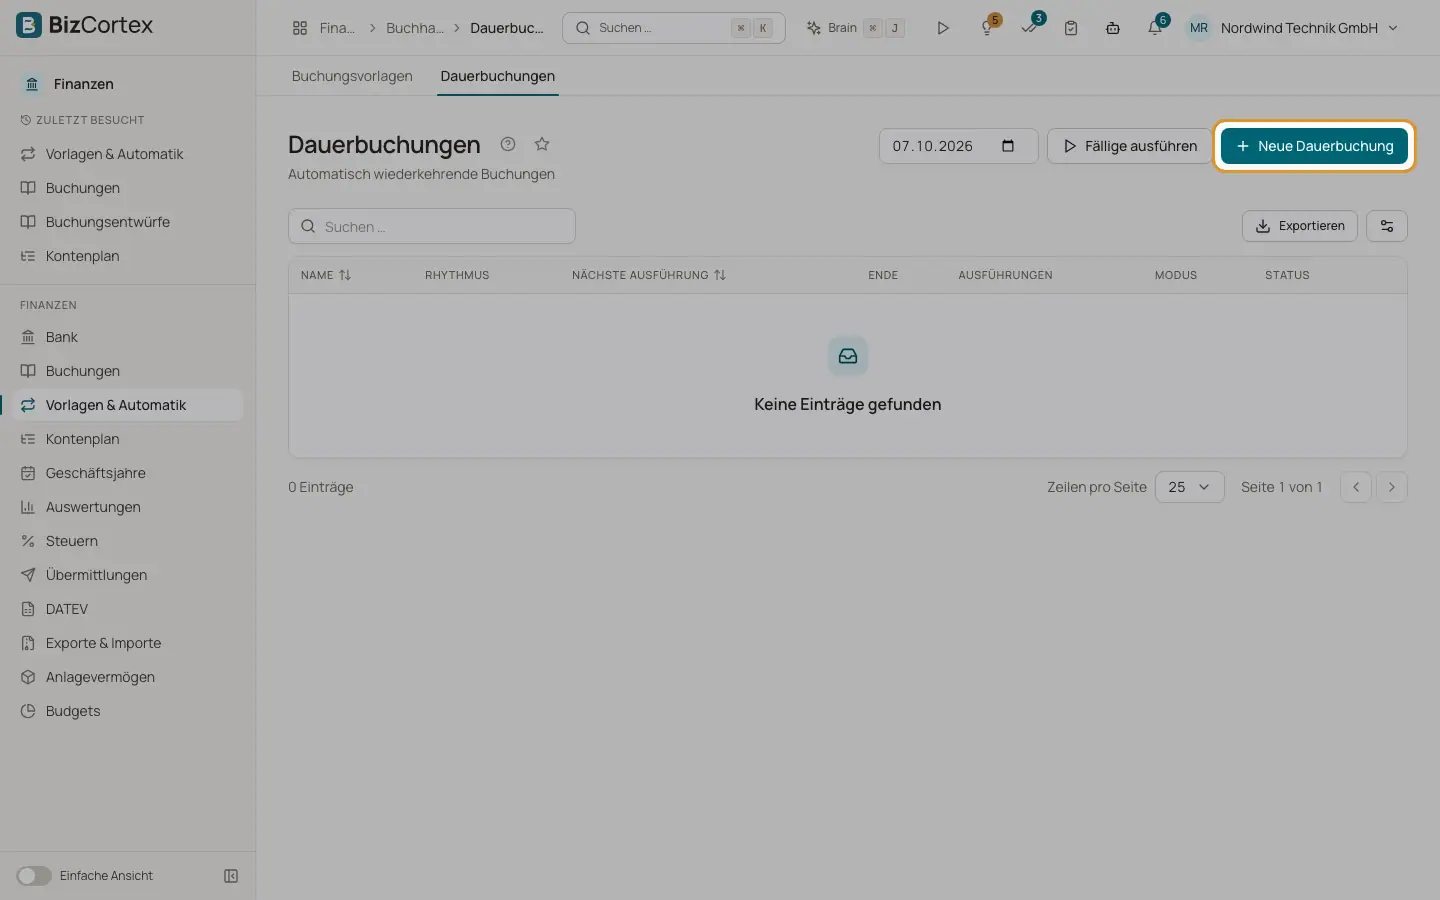Collapse the sidebar panel icon
This screenshot has width=1440, height=900.
pos(231,876)
